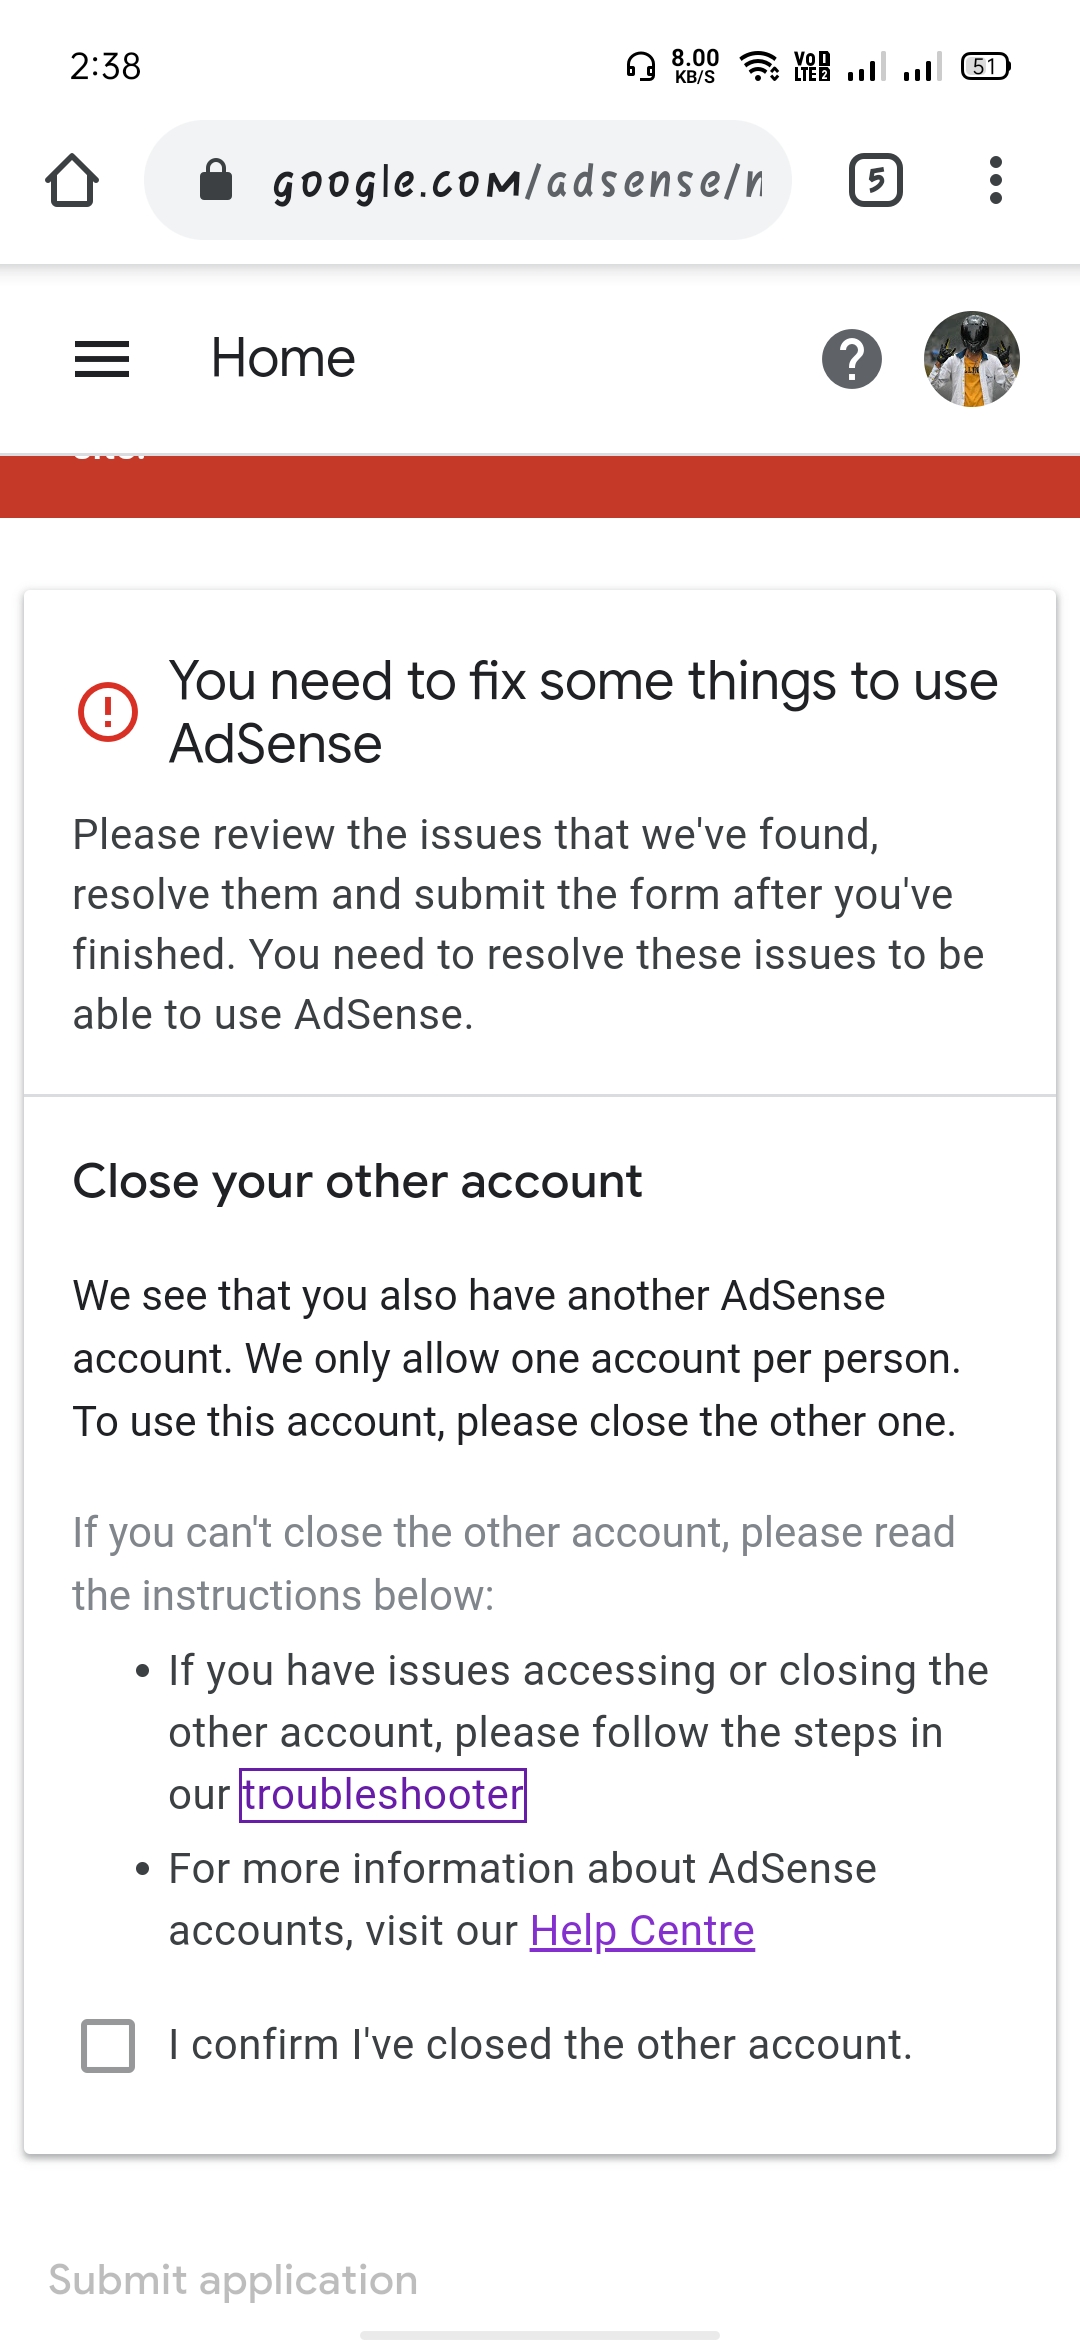Open the AdSense hamburger navigation menu

click(102, 359)
